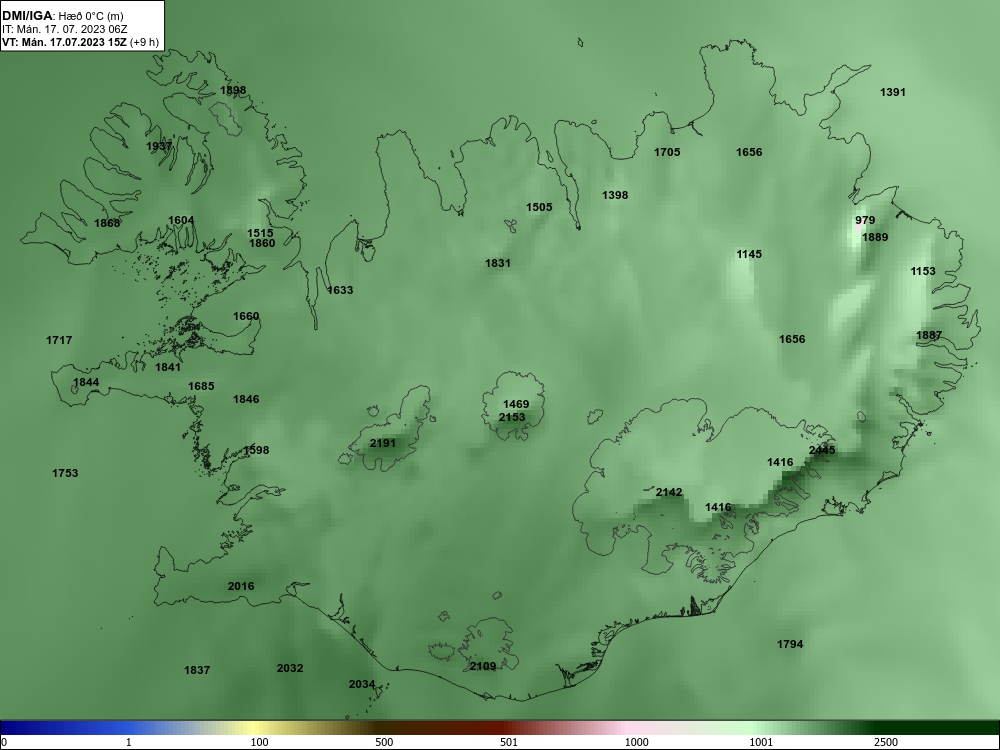
Task: Click the map value 1145
Action: tap(749, 254)
